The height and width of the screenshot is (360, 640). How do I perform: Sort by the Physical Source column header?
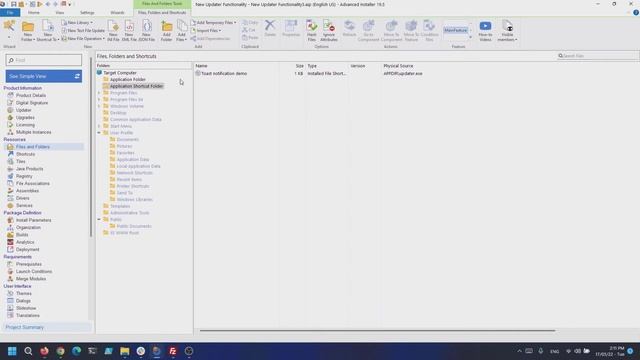398,66
